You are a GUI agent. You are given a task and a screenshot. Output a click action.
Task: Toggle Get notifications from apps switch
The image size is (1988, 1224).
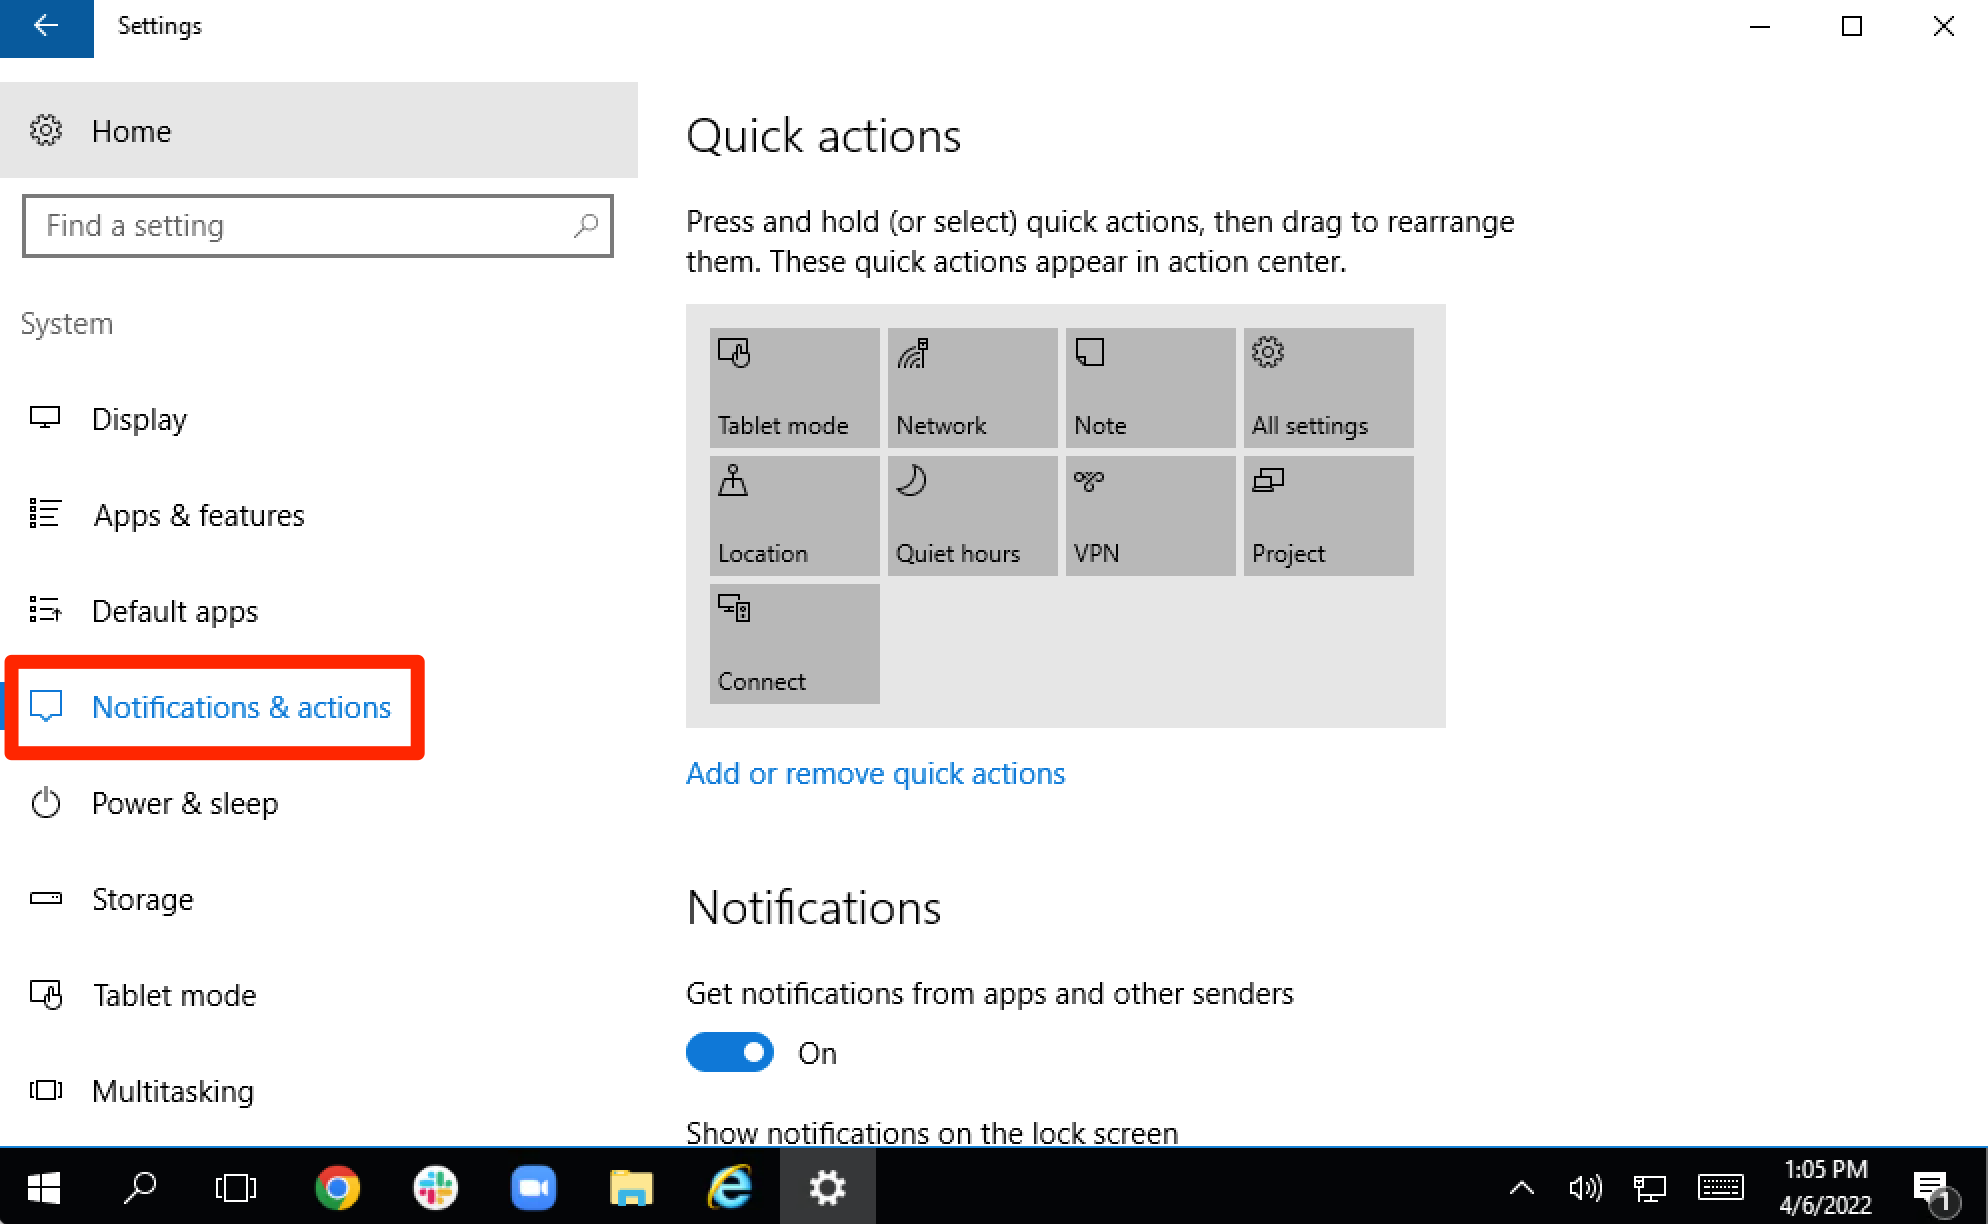point(729,1052)
